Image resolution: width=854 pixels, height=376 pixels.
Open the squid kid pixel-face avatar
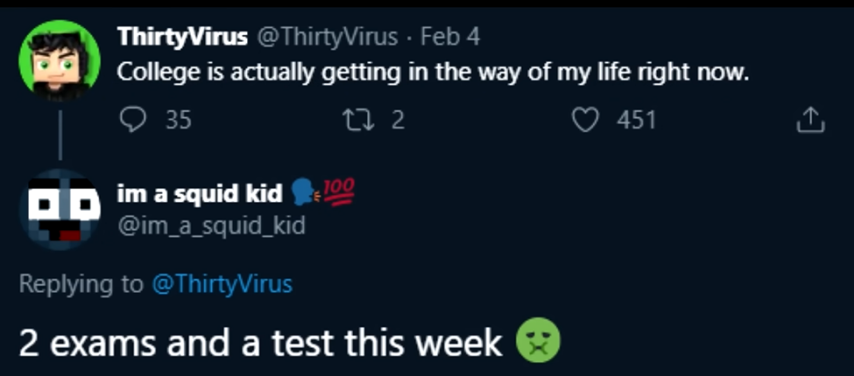[59, 209]
